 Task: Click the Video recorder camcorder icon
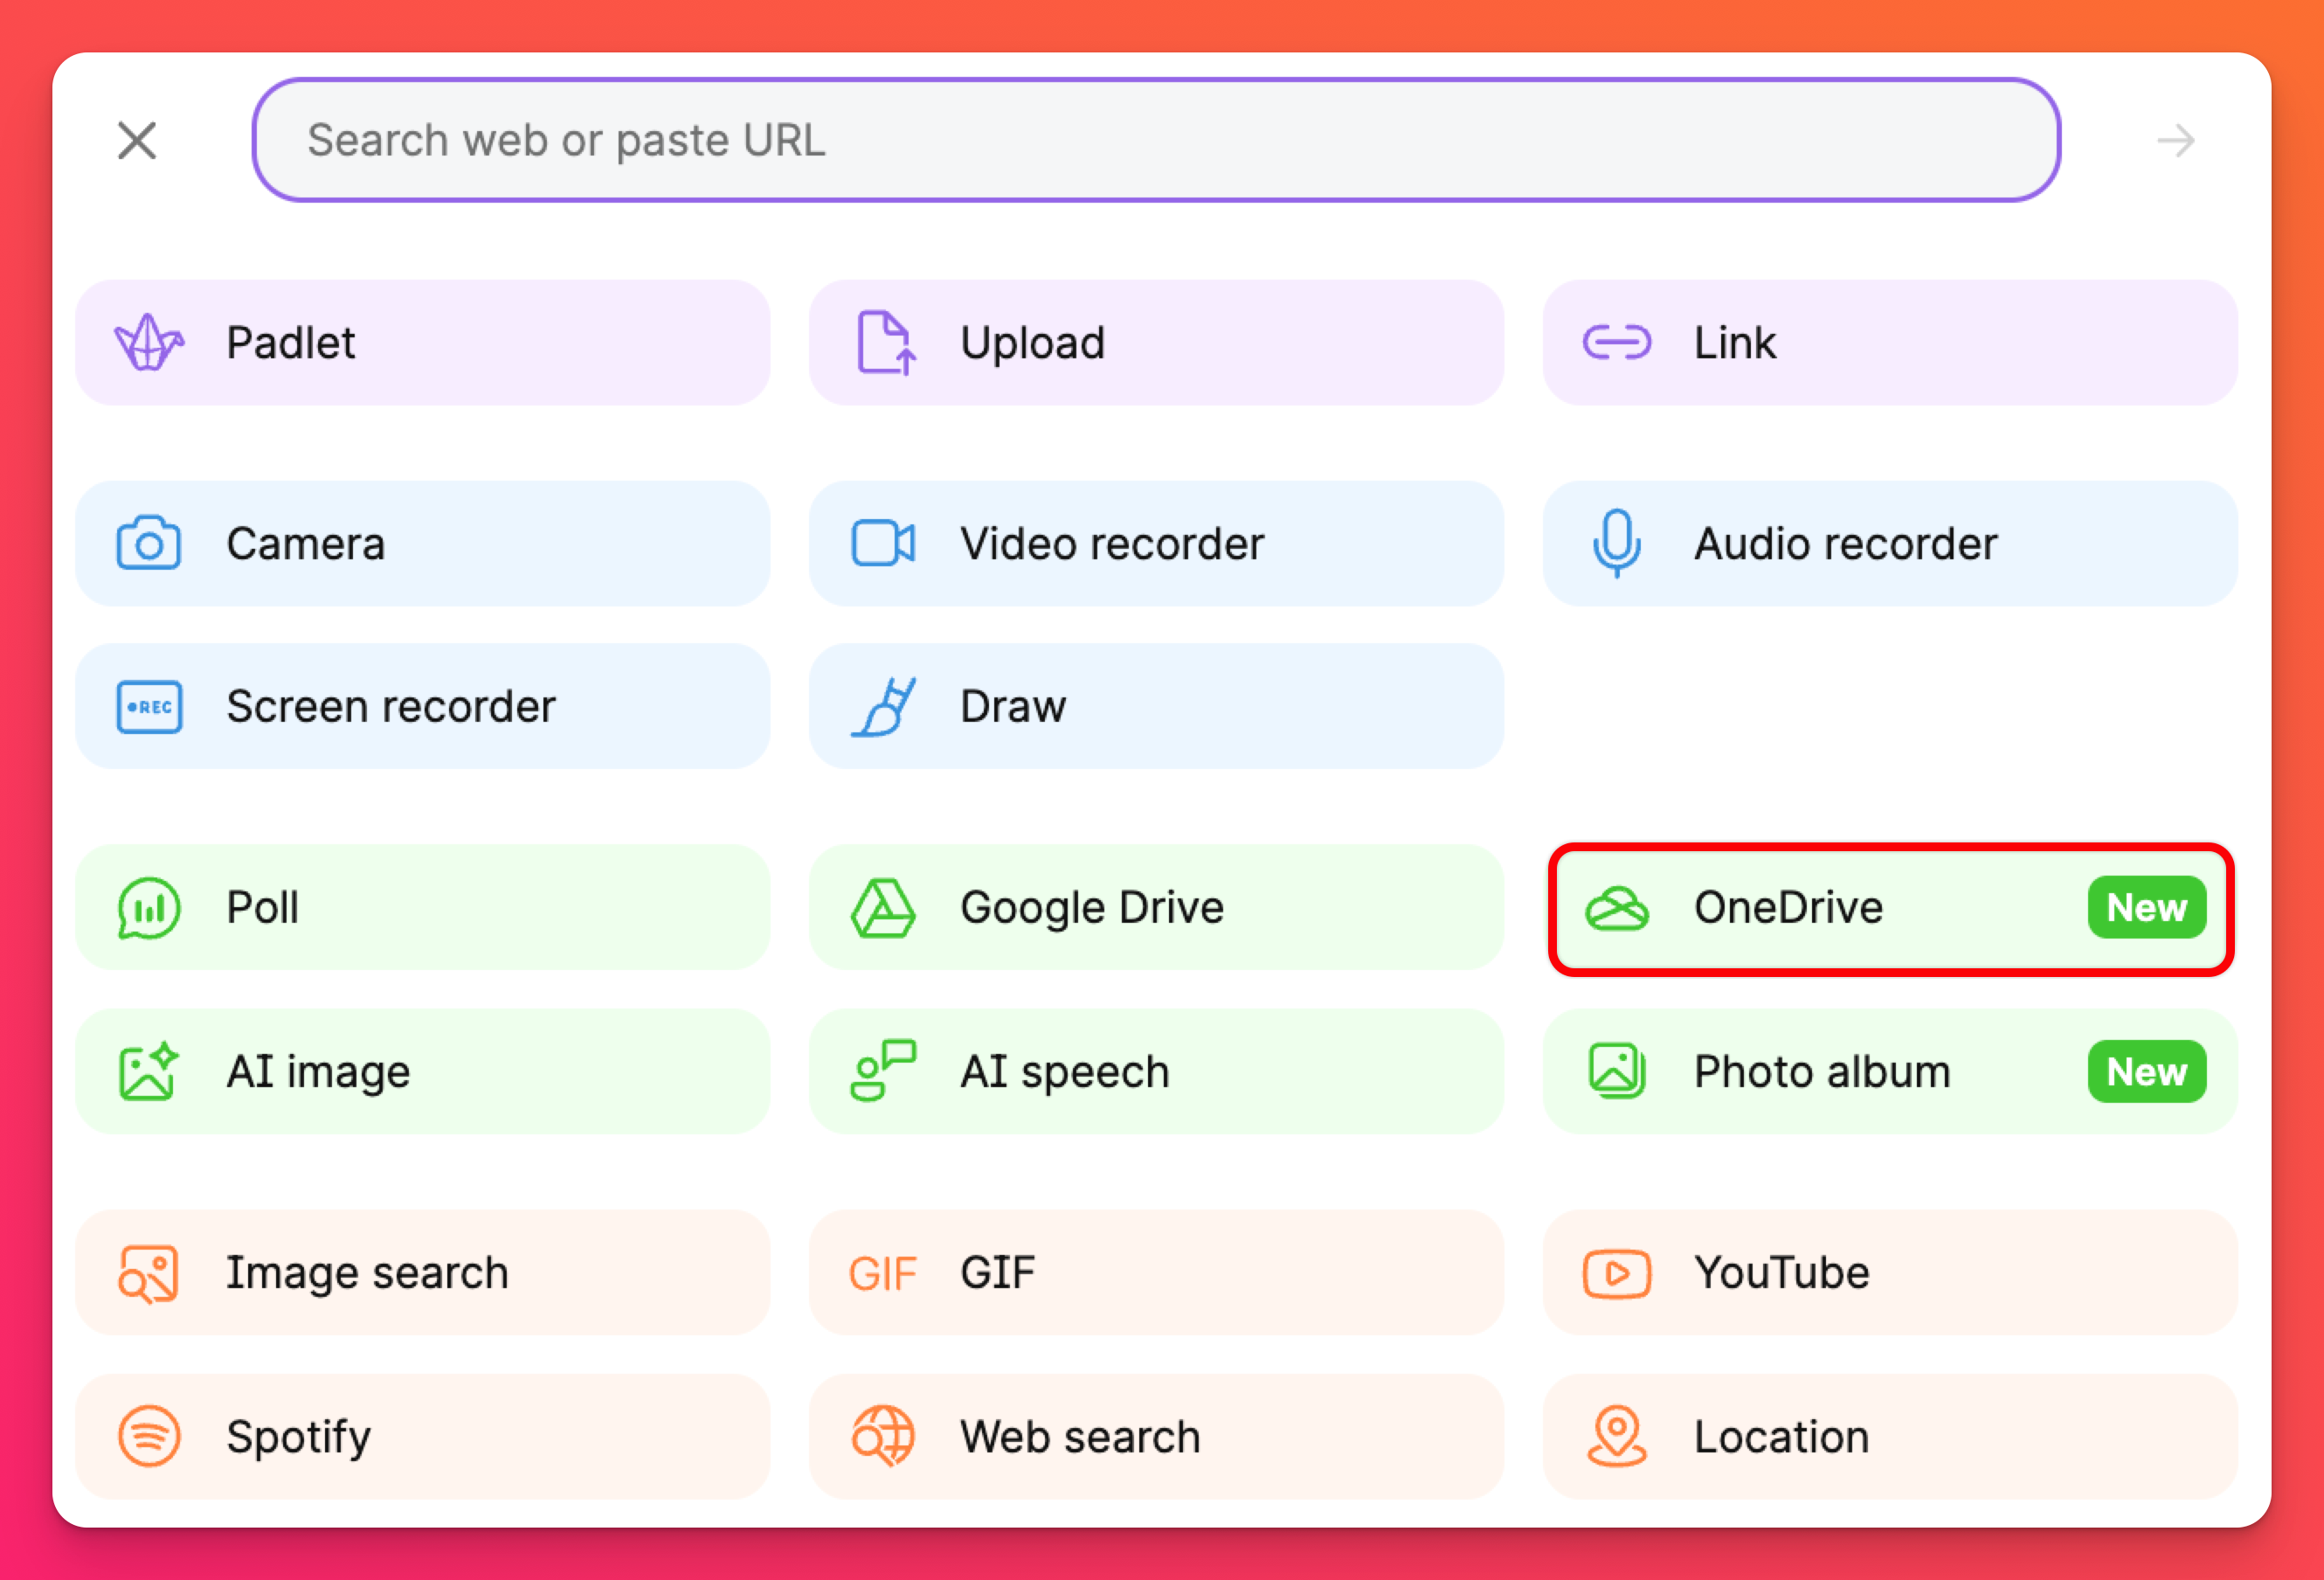click(883, 544)
